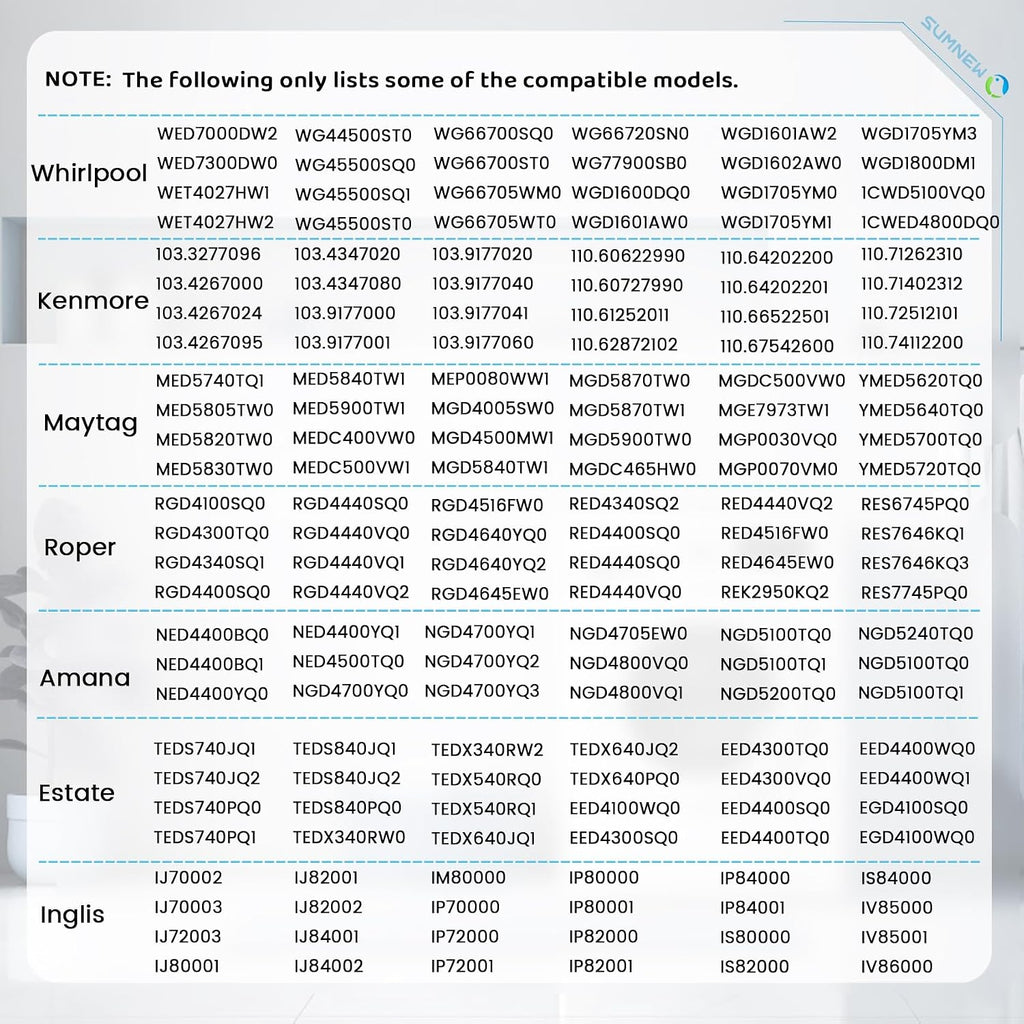Click Estate model TEDS740JQ1

click(204, 748)
